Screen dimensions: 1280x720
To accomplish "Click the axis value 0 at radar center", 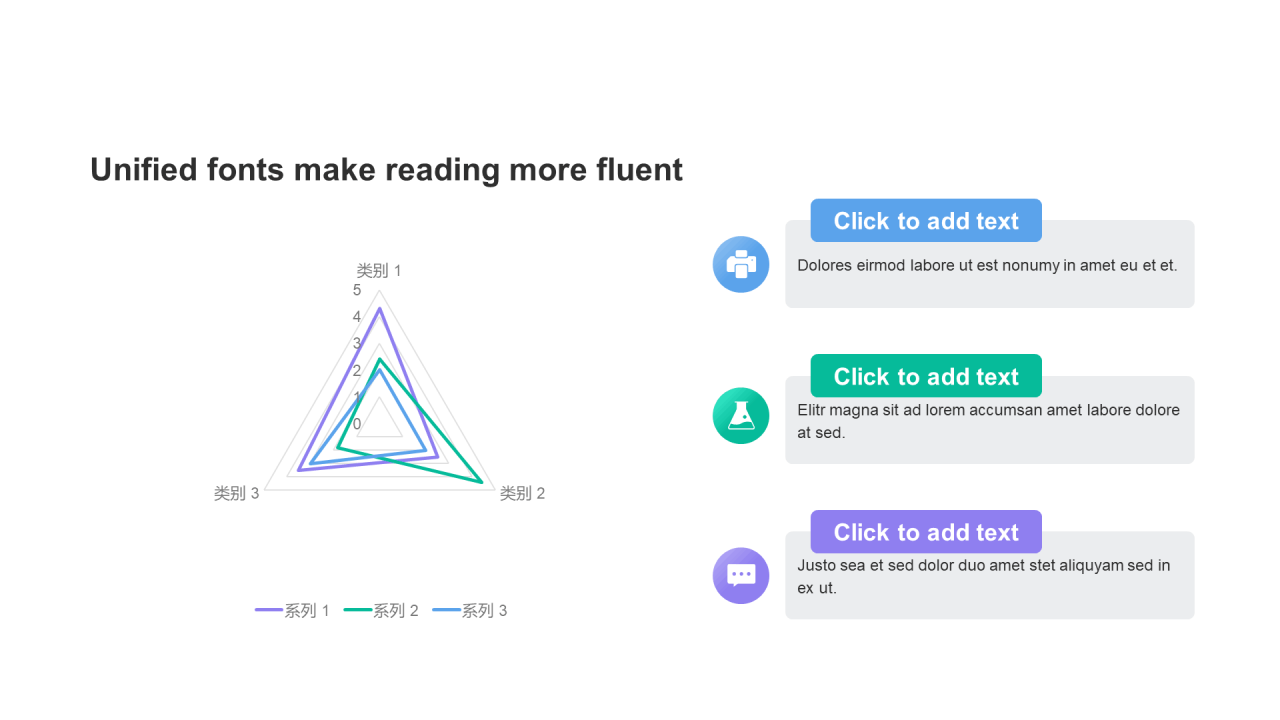I will tap(357, 424).
